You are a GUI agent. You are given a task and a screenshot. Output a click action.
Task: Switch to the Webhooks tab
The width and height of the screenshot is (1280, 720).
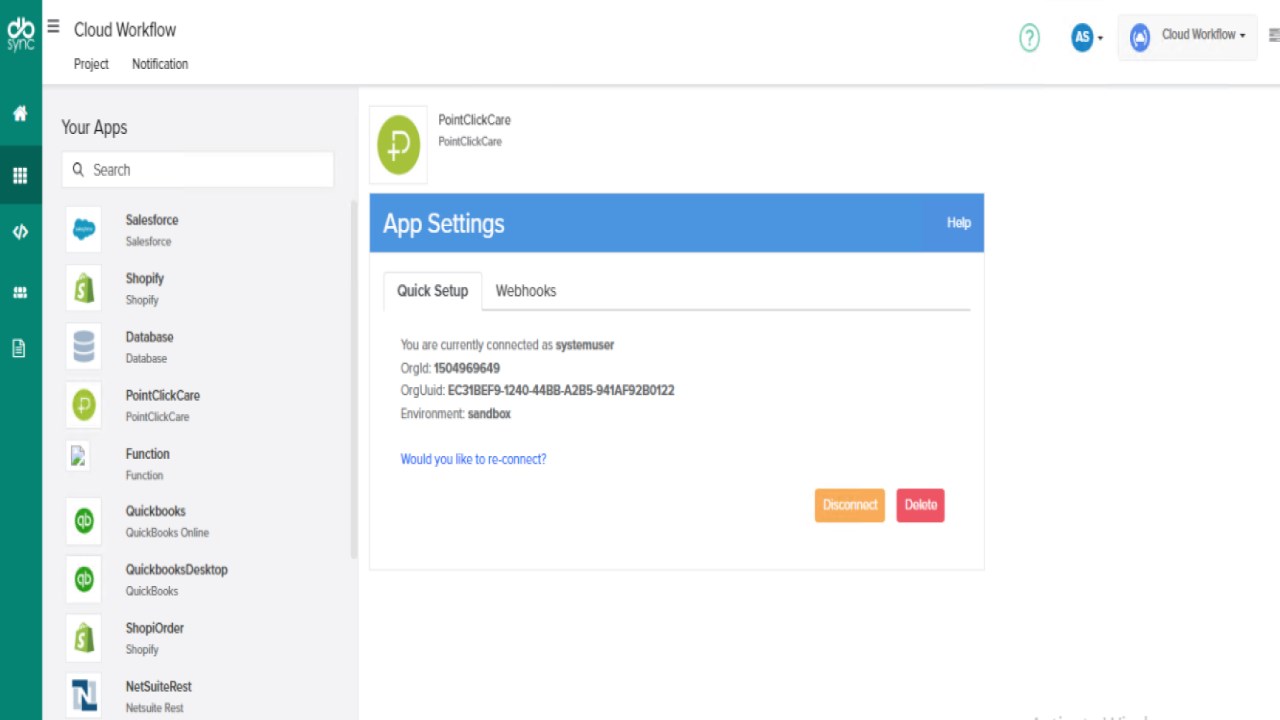[526, 291]
